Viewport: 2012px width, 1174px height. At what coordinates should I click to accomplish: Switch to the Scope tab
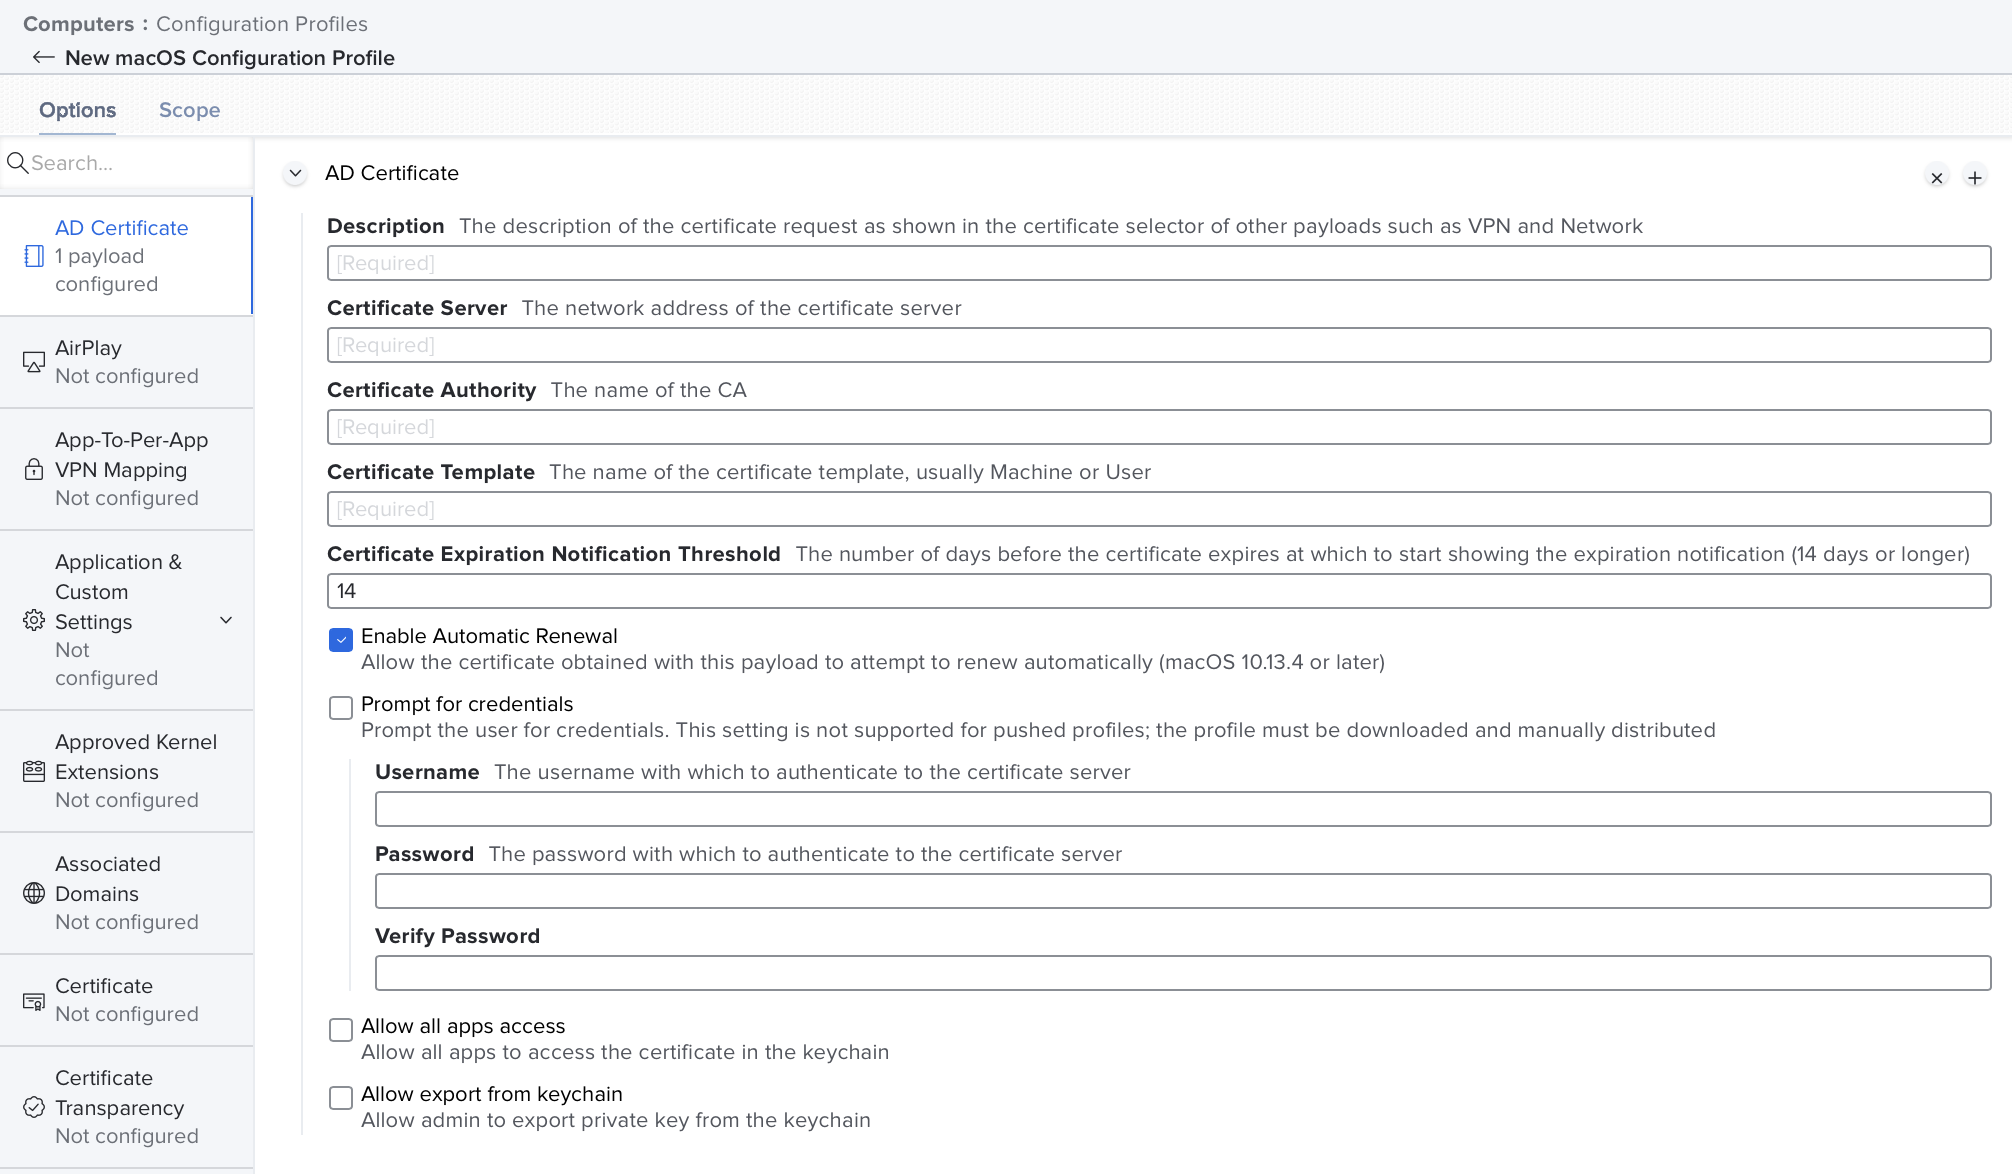189,110
